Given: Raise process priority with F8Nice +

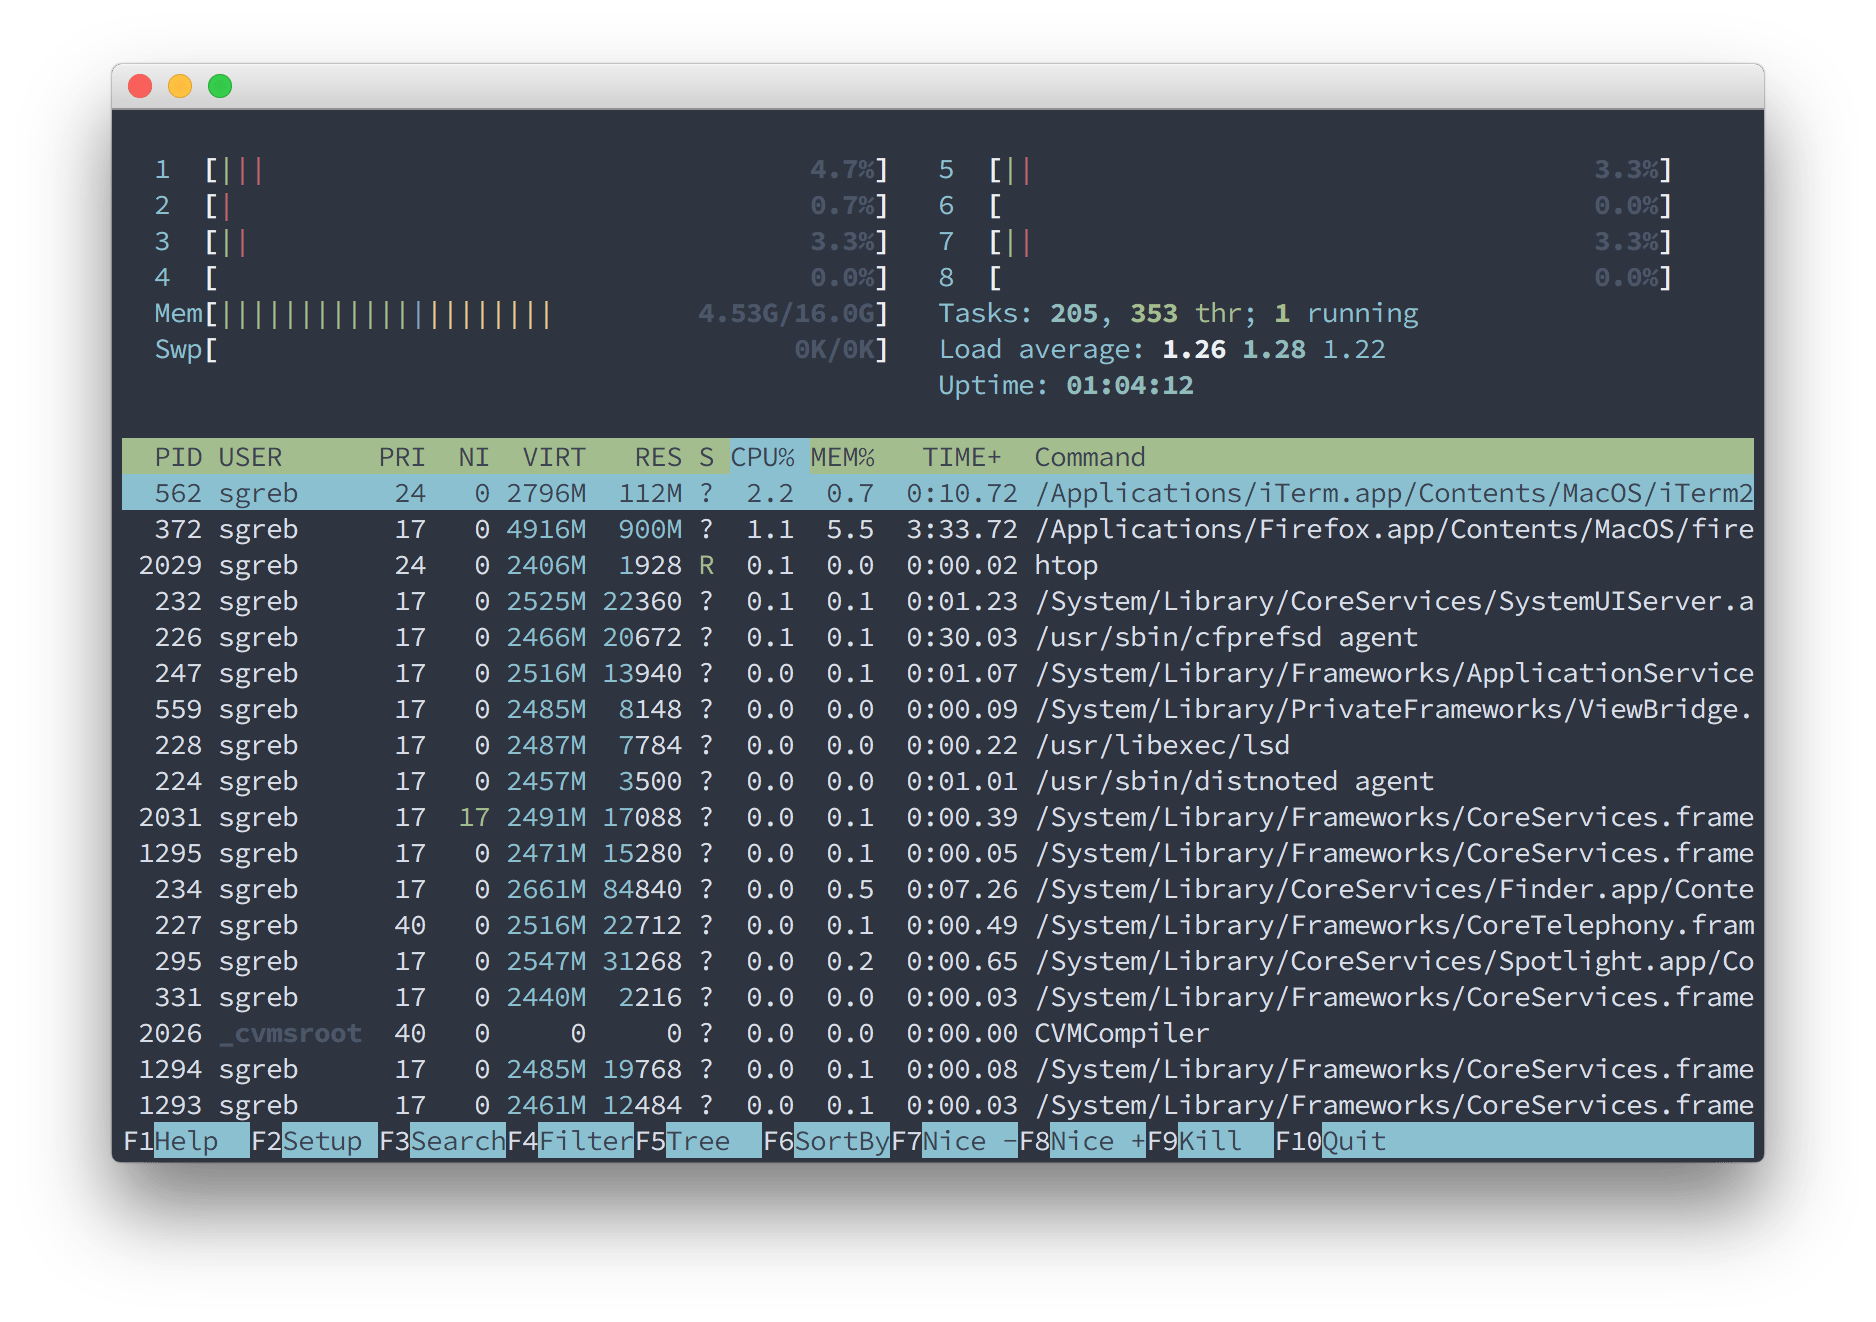Looking at the screenshot, I should 1085,1140.
